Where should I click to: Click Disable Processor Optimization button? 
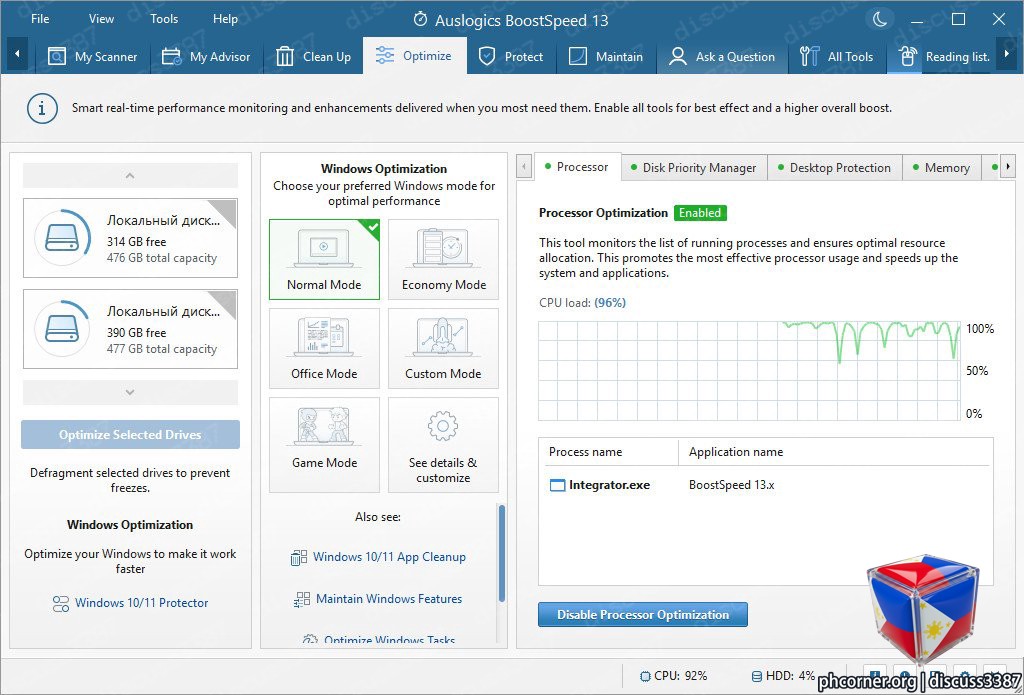(x=643, y=615)
